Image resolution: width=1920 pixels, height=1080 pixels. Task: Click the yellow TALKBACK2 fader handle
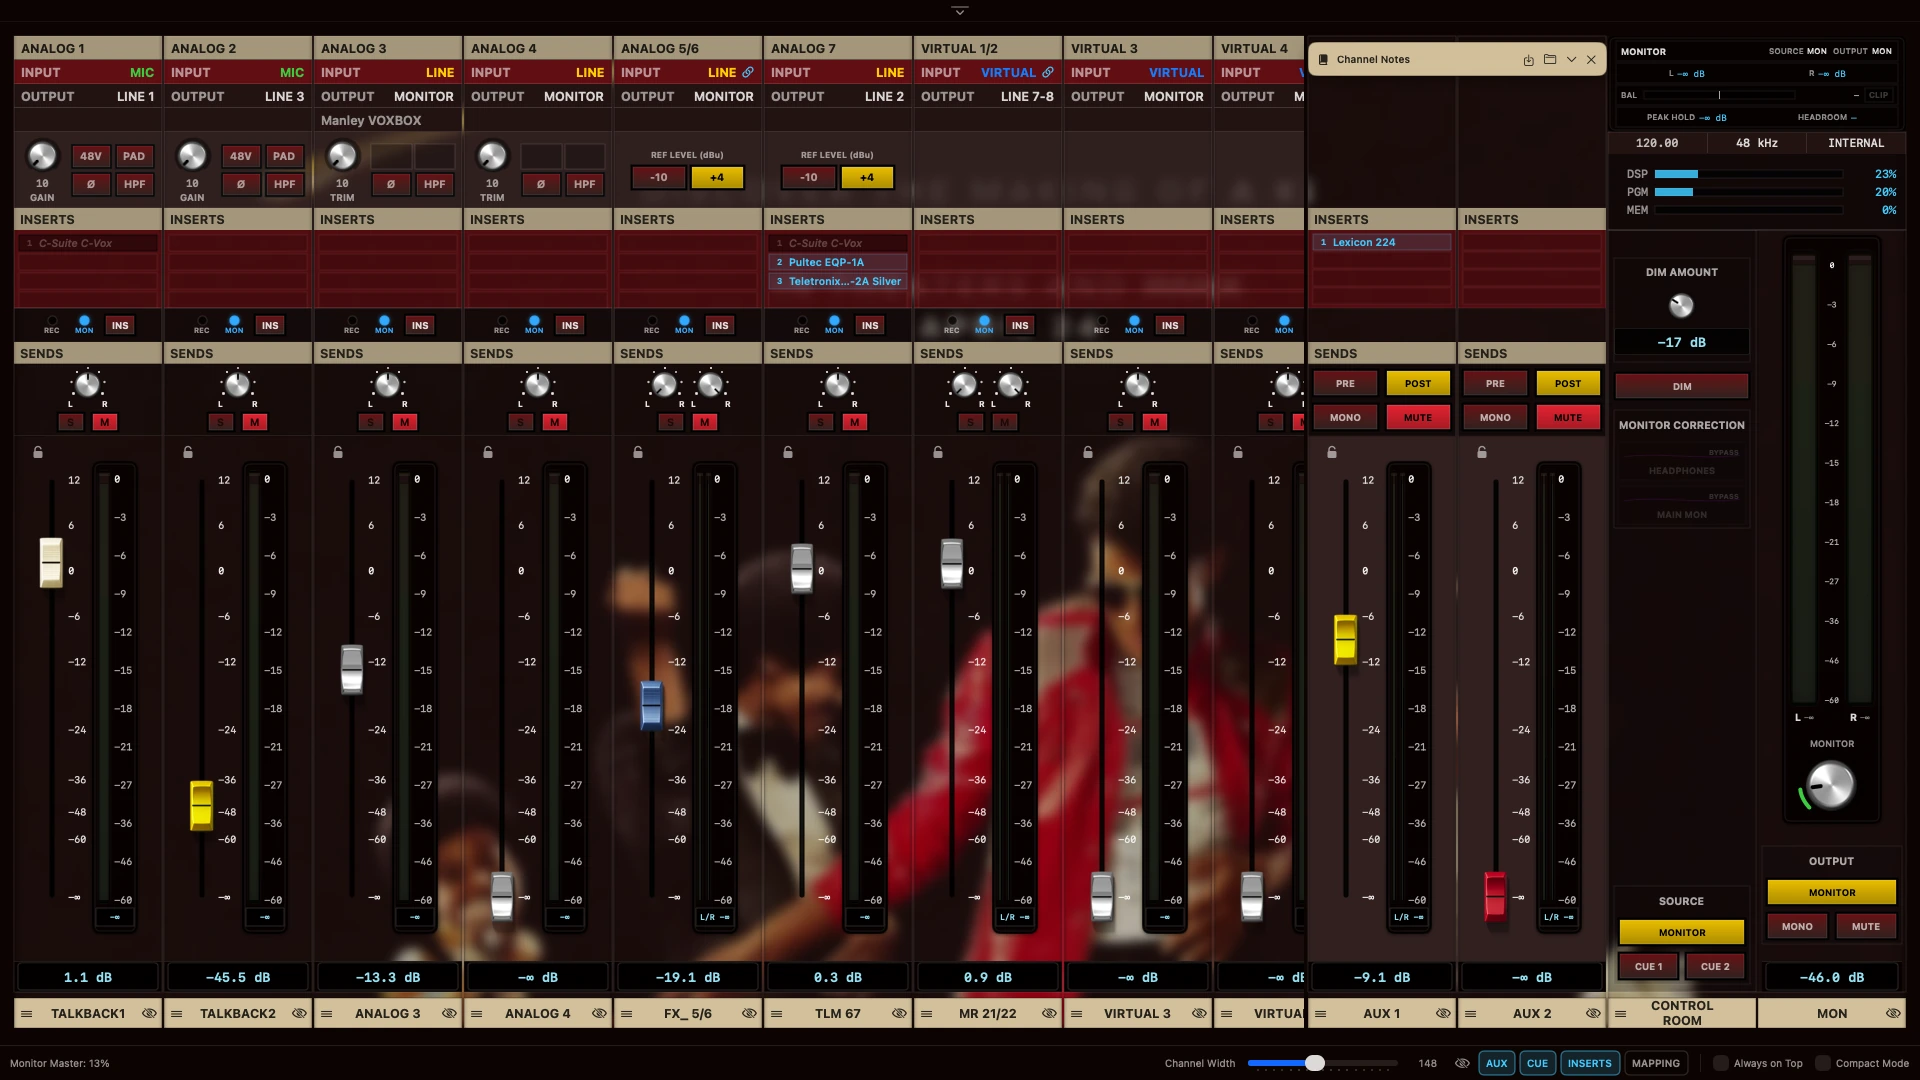201,805
